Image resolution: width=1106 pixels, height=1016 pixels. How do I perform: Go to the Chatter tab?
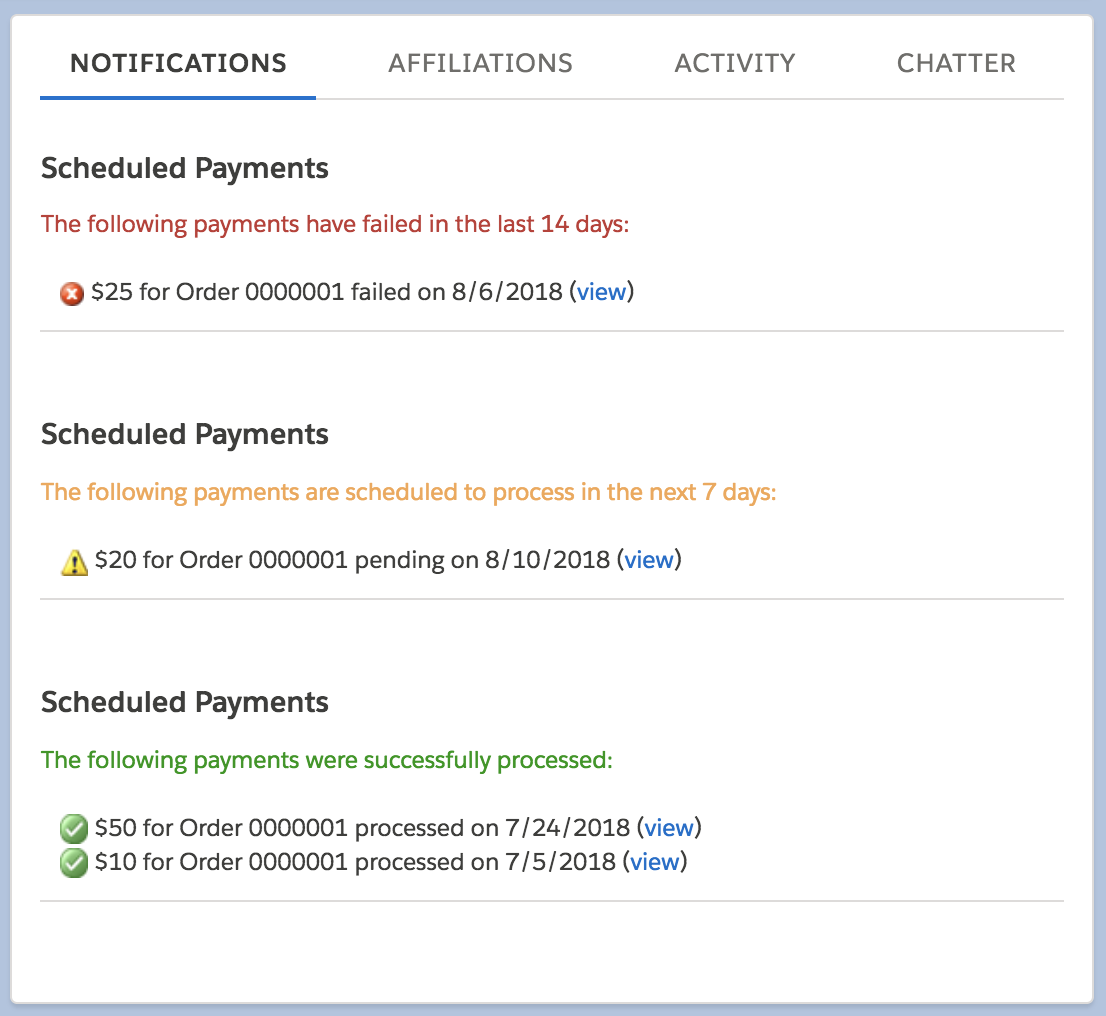(x=956, y=63)
